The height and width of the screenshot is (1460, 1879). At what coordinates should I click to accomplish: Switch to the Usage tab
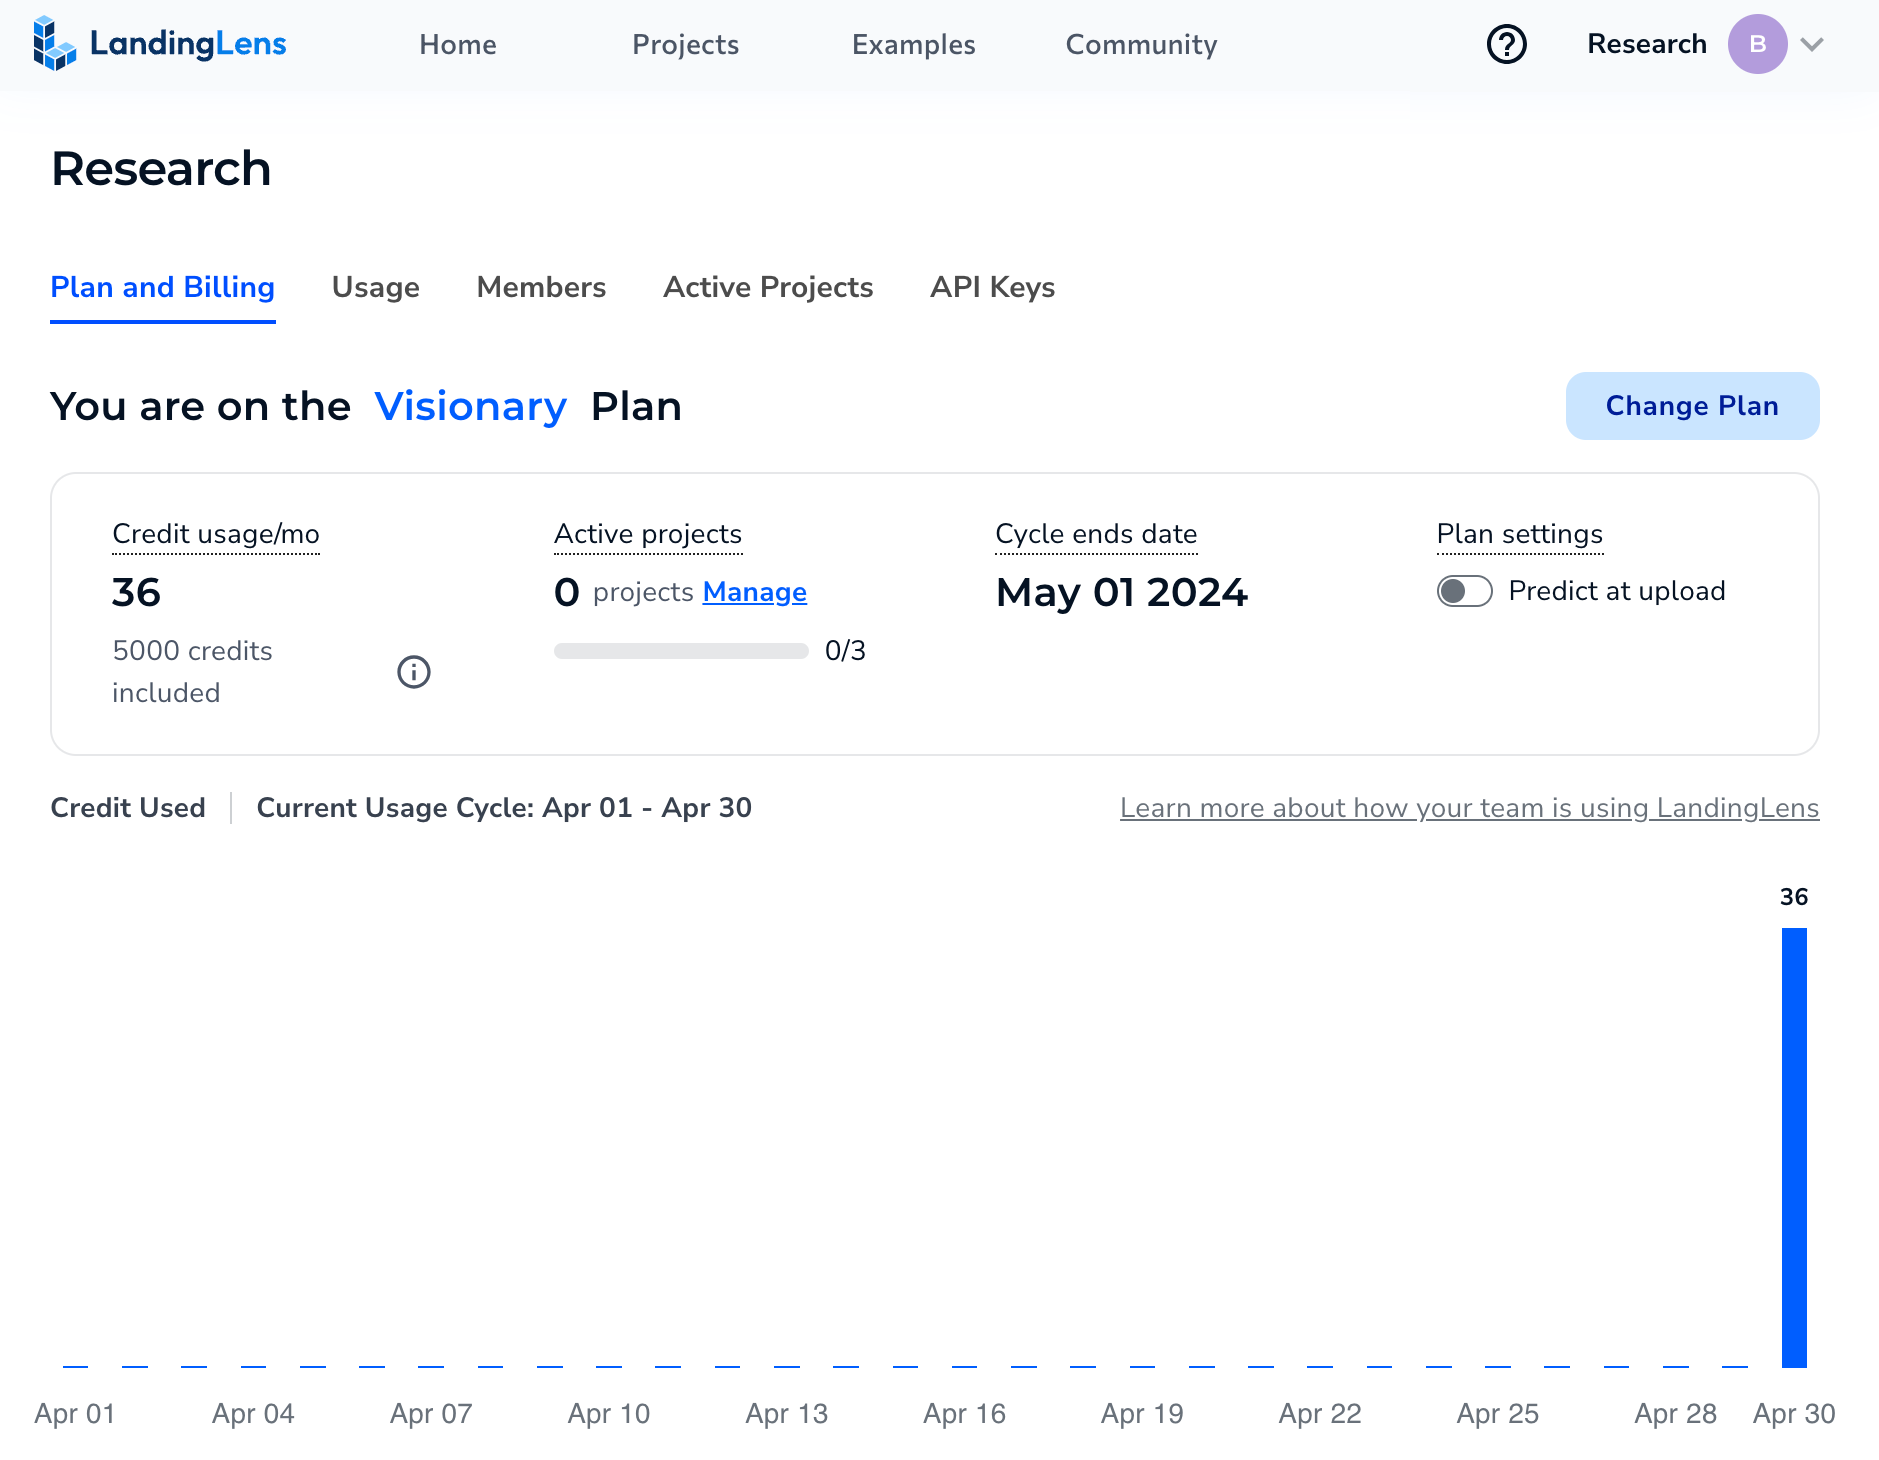click(375, 288)
